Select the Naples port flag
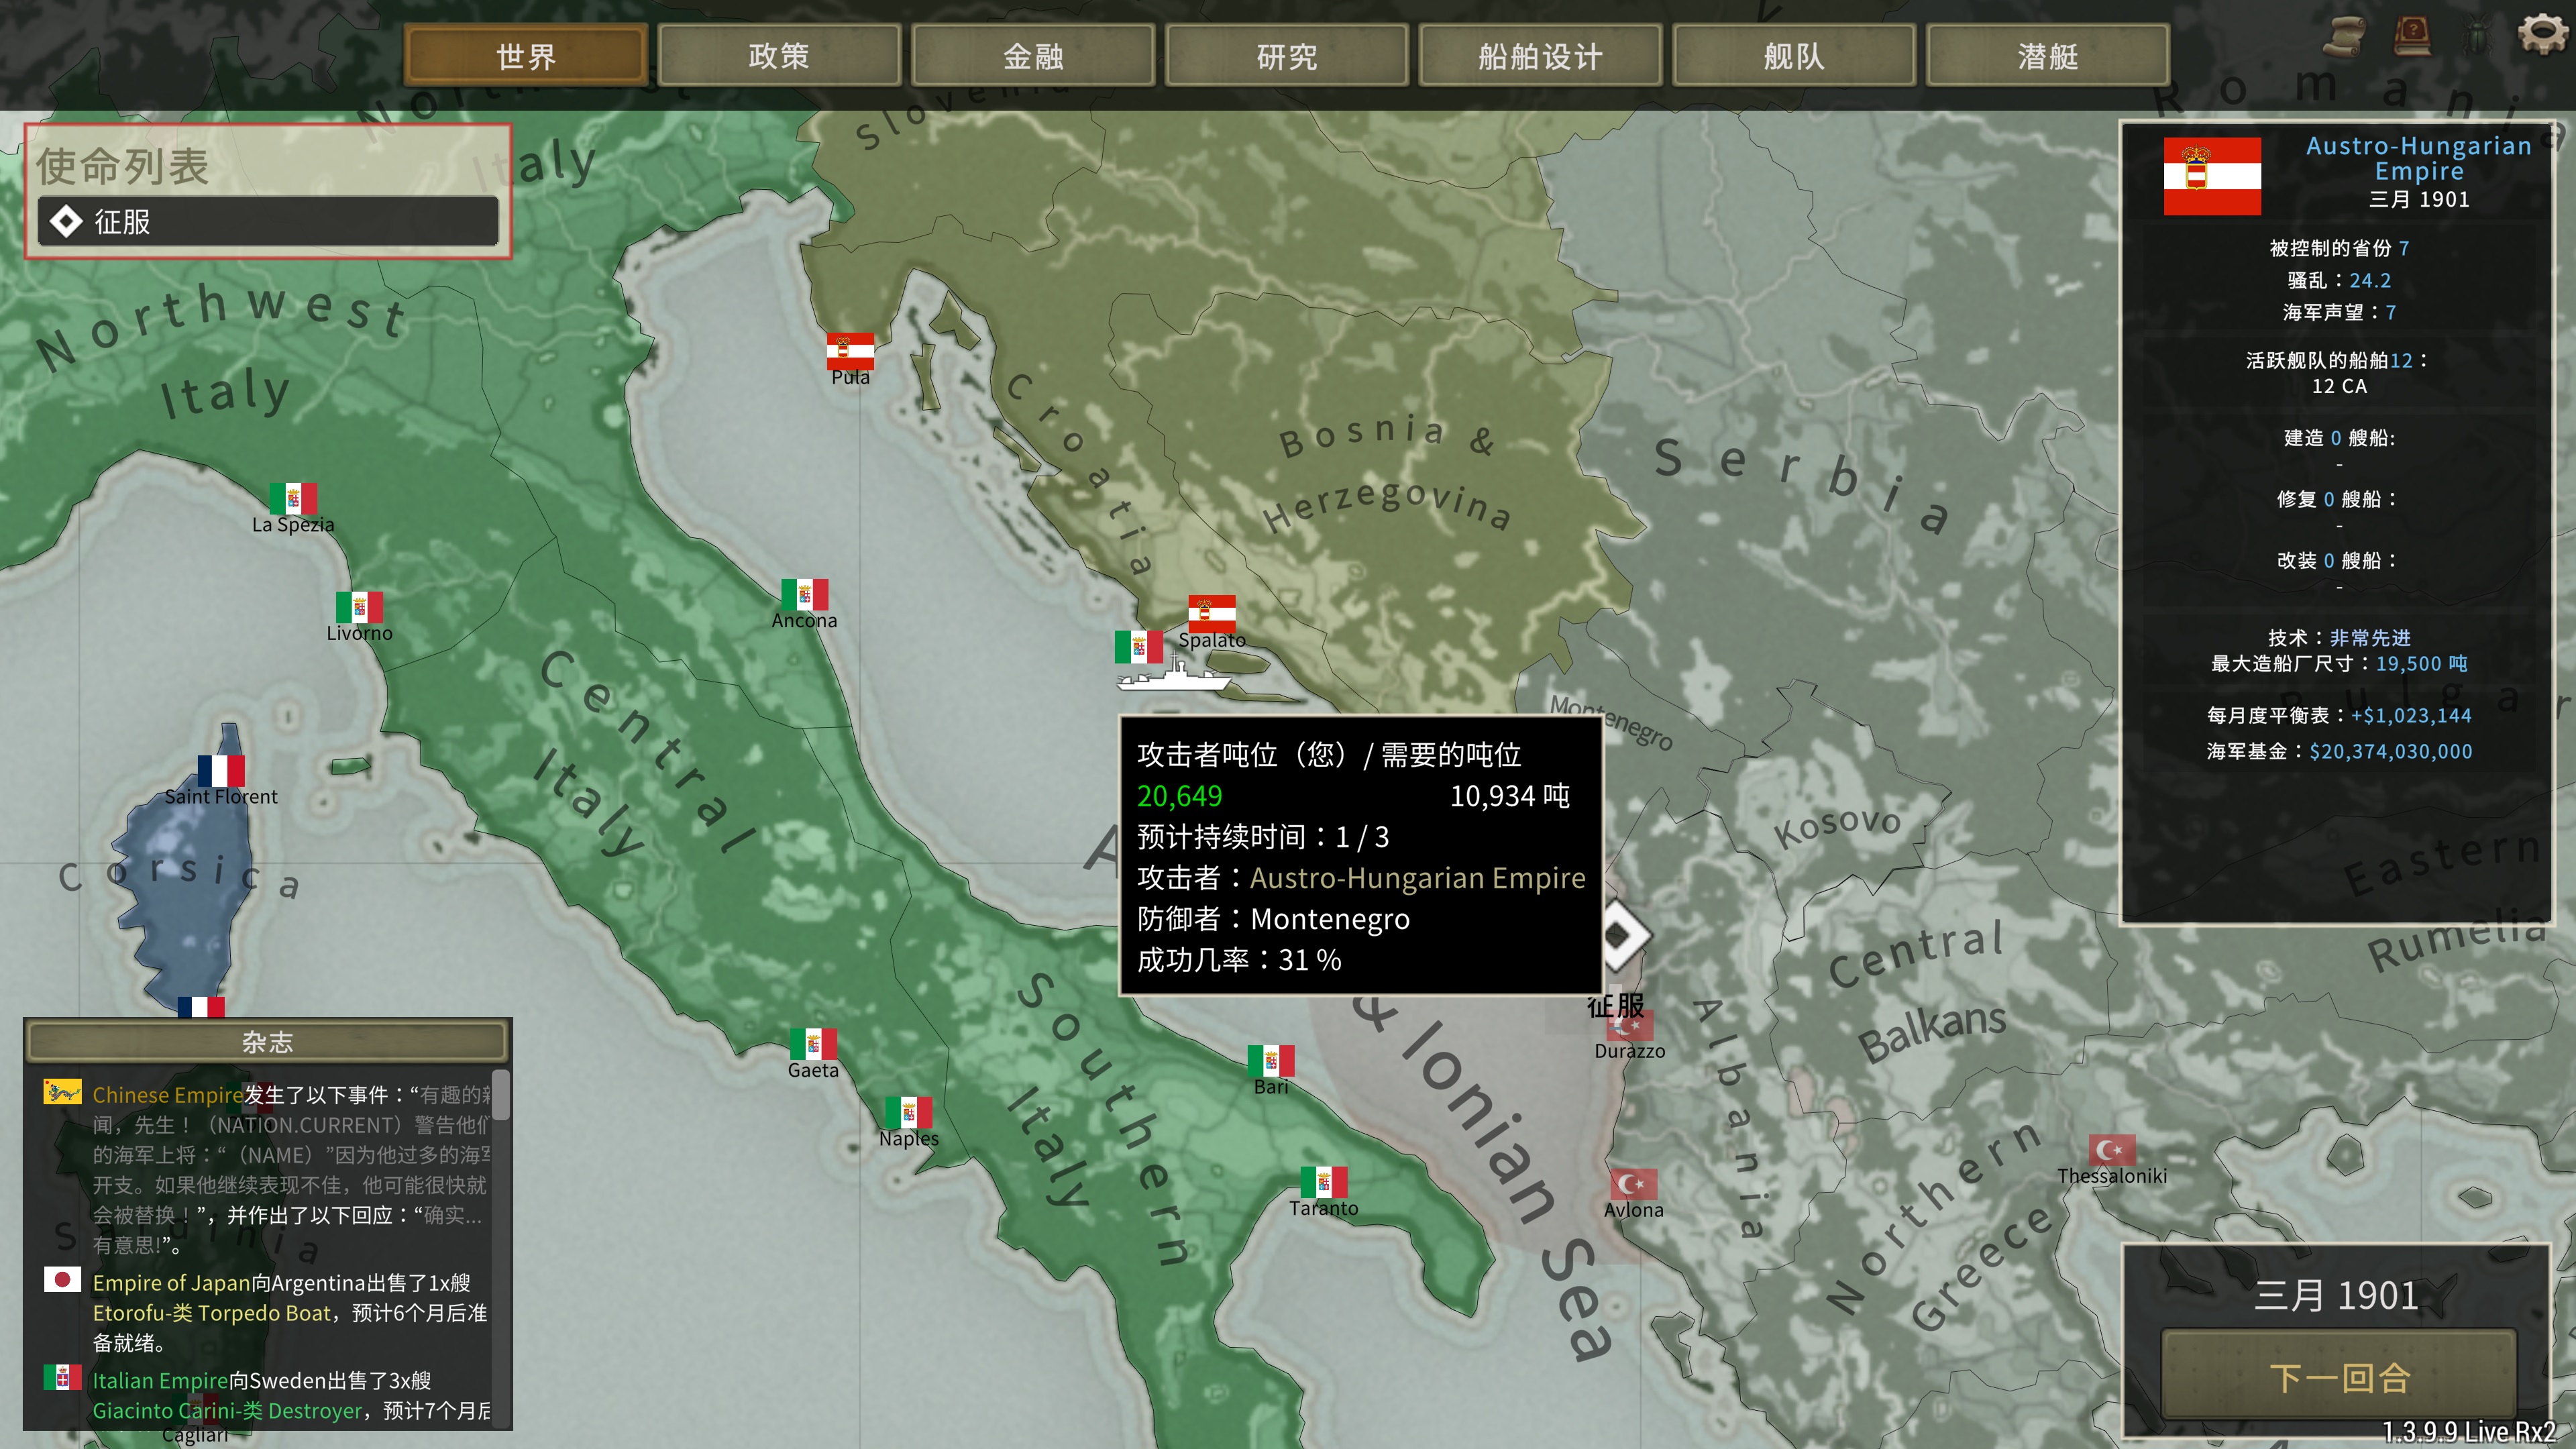2576x1449 pixels. pyautogui.click(x=908, y=1112)
